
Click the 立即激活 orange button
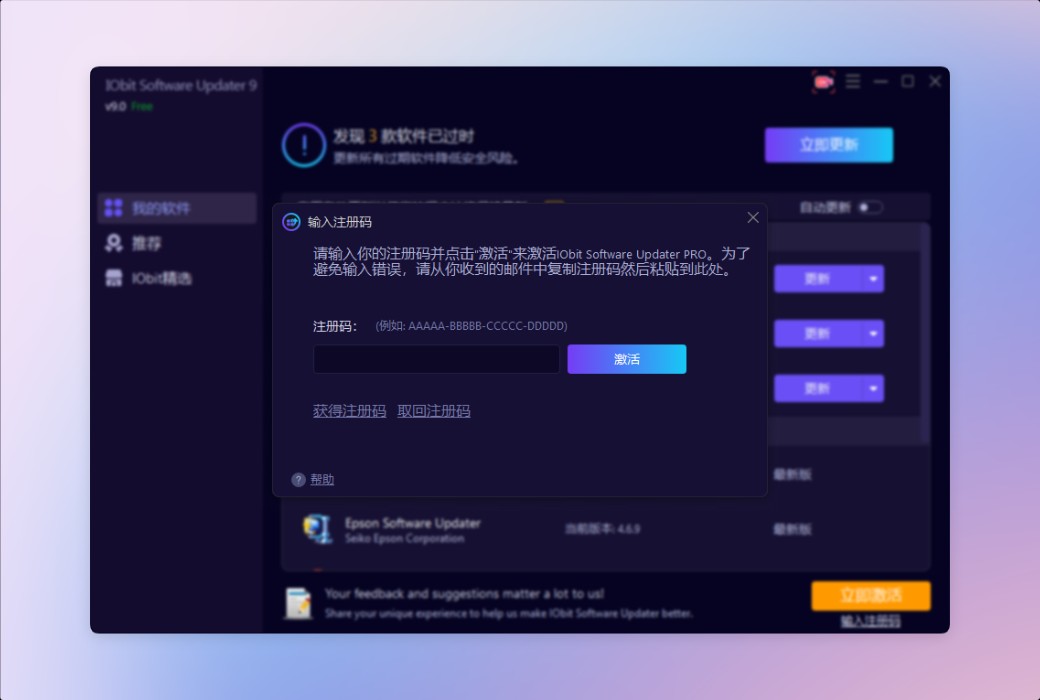[871, 595]
